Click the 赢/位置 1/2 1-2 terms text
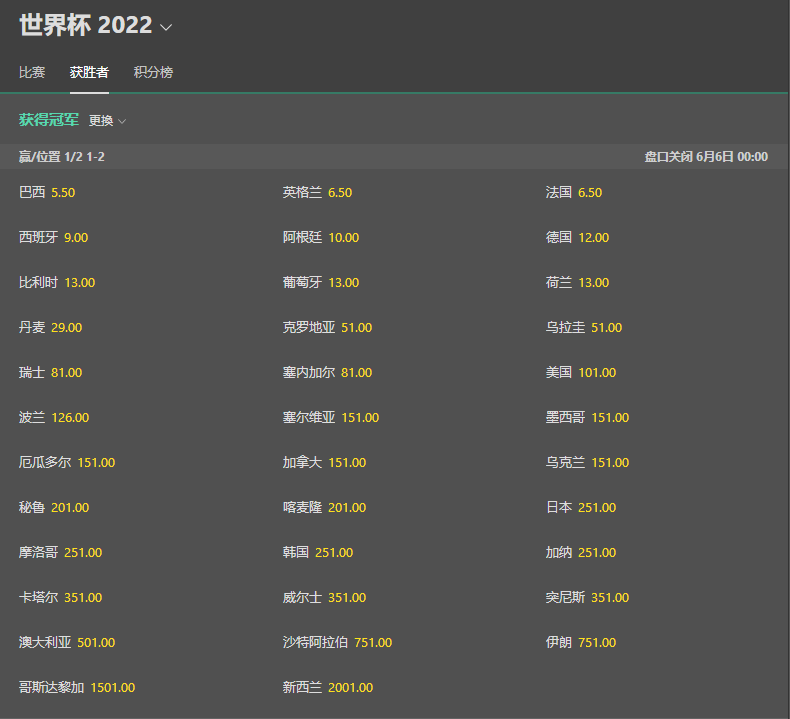 tap(61, 157)
